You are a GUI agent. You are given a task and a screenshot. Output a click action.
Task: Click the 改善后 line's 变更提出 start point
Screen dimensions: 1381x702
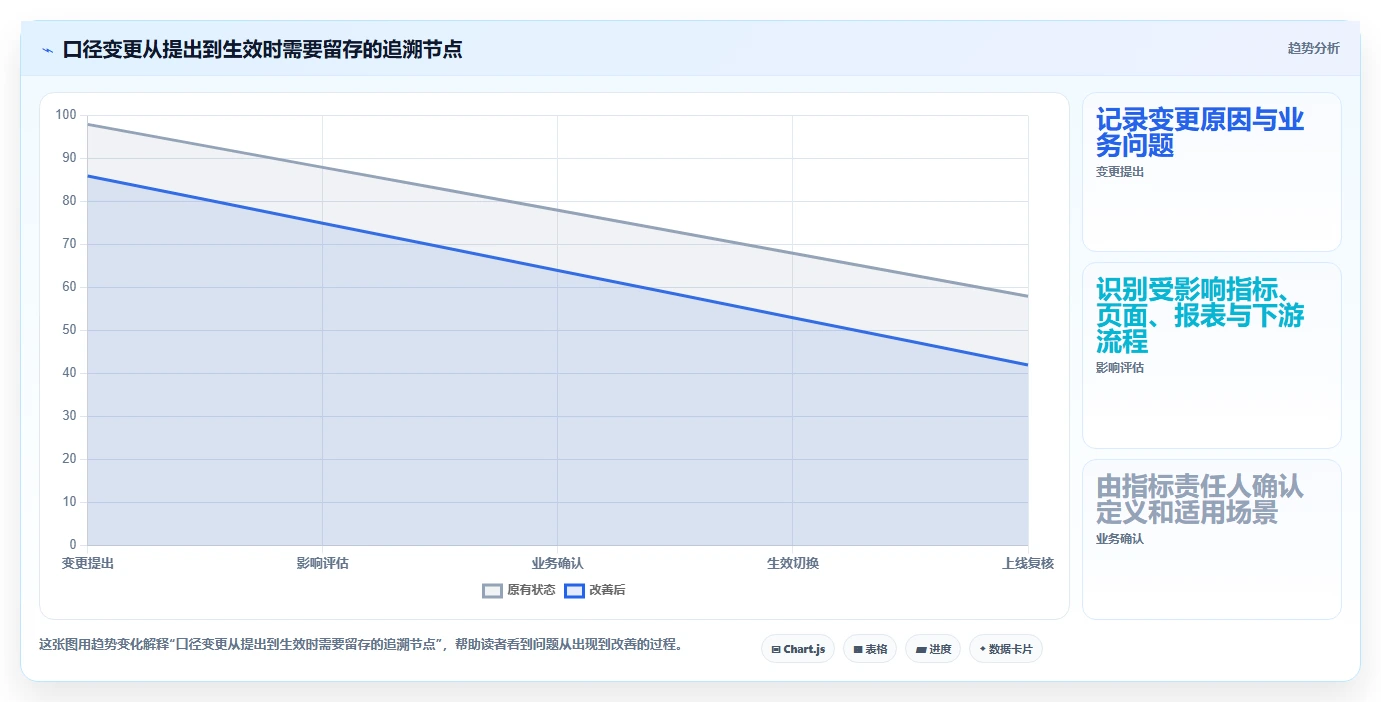tap(88, 176)
